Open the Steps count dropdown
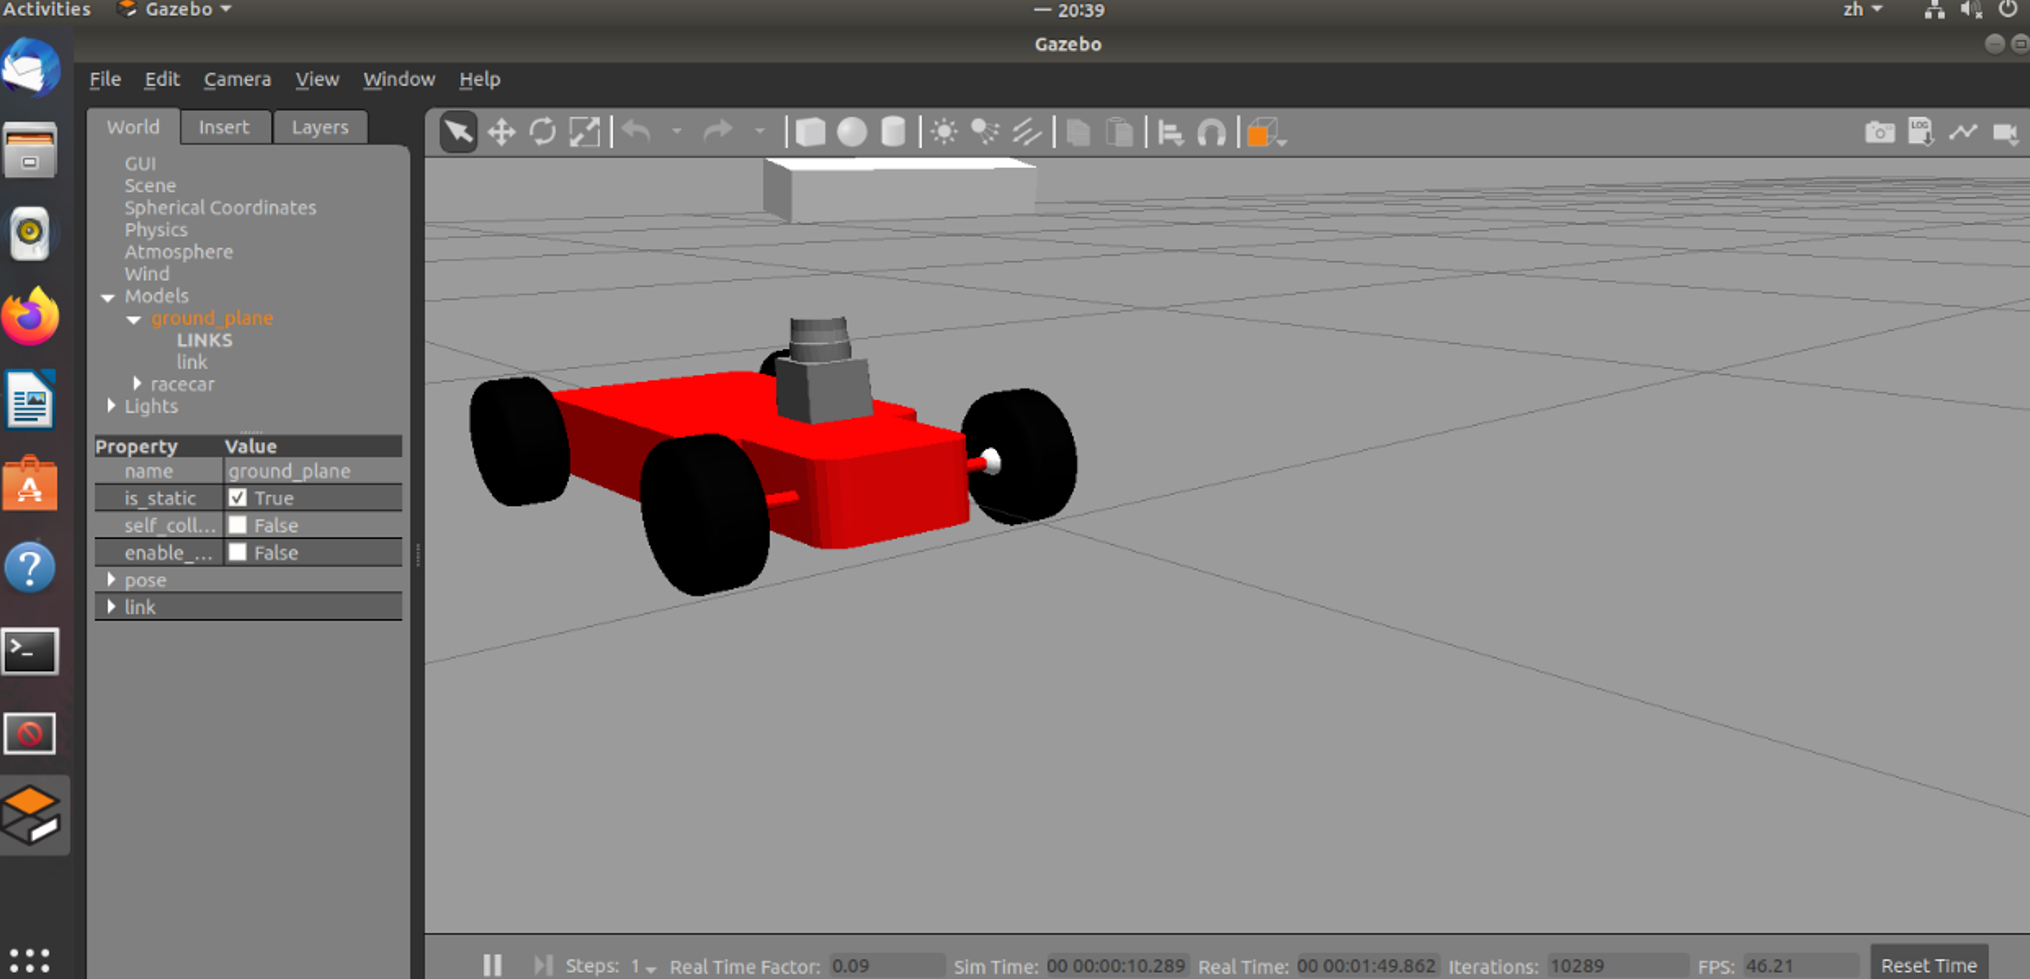This screenshot has height=979, width=2030. pyautogui.click(x=642, y=966)
